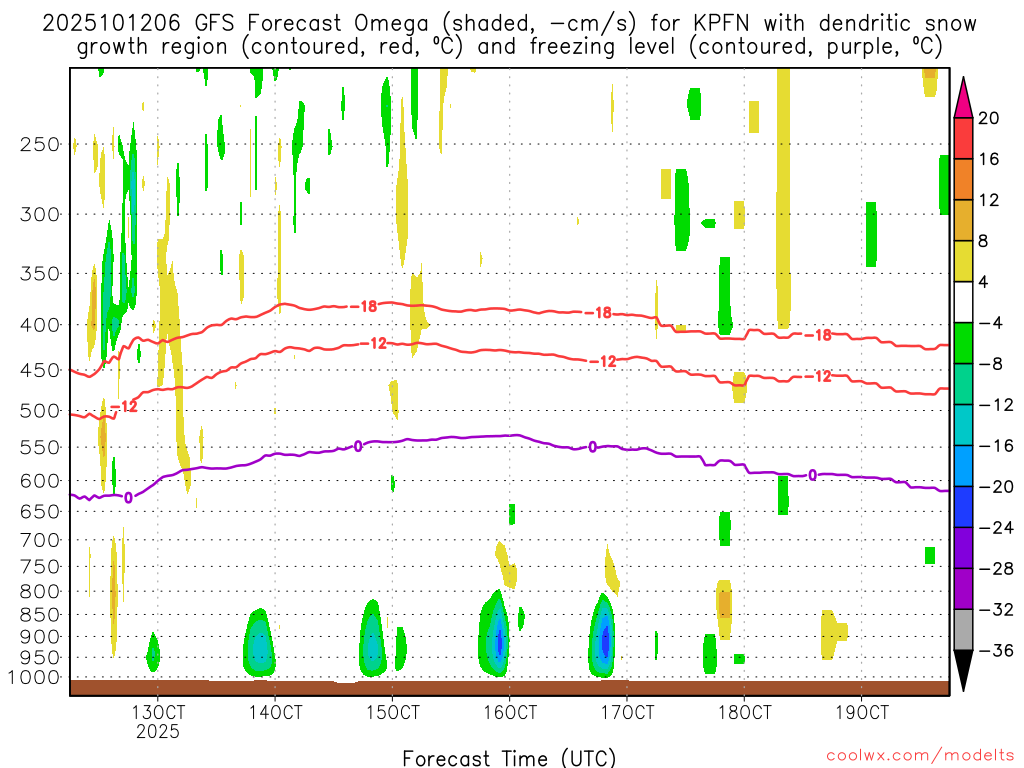
Task: Click the 250 pressure level label
Action: pyautogui.click(x=40, y=144)
